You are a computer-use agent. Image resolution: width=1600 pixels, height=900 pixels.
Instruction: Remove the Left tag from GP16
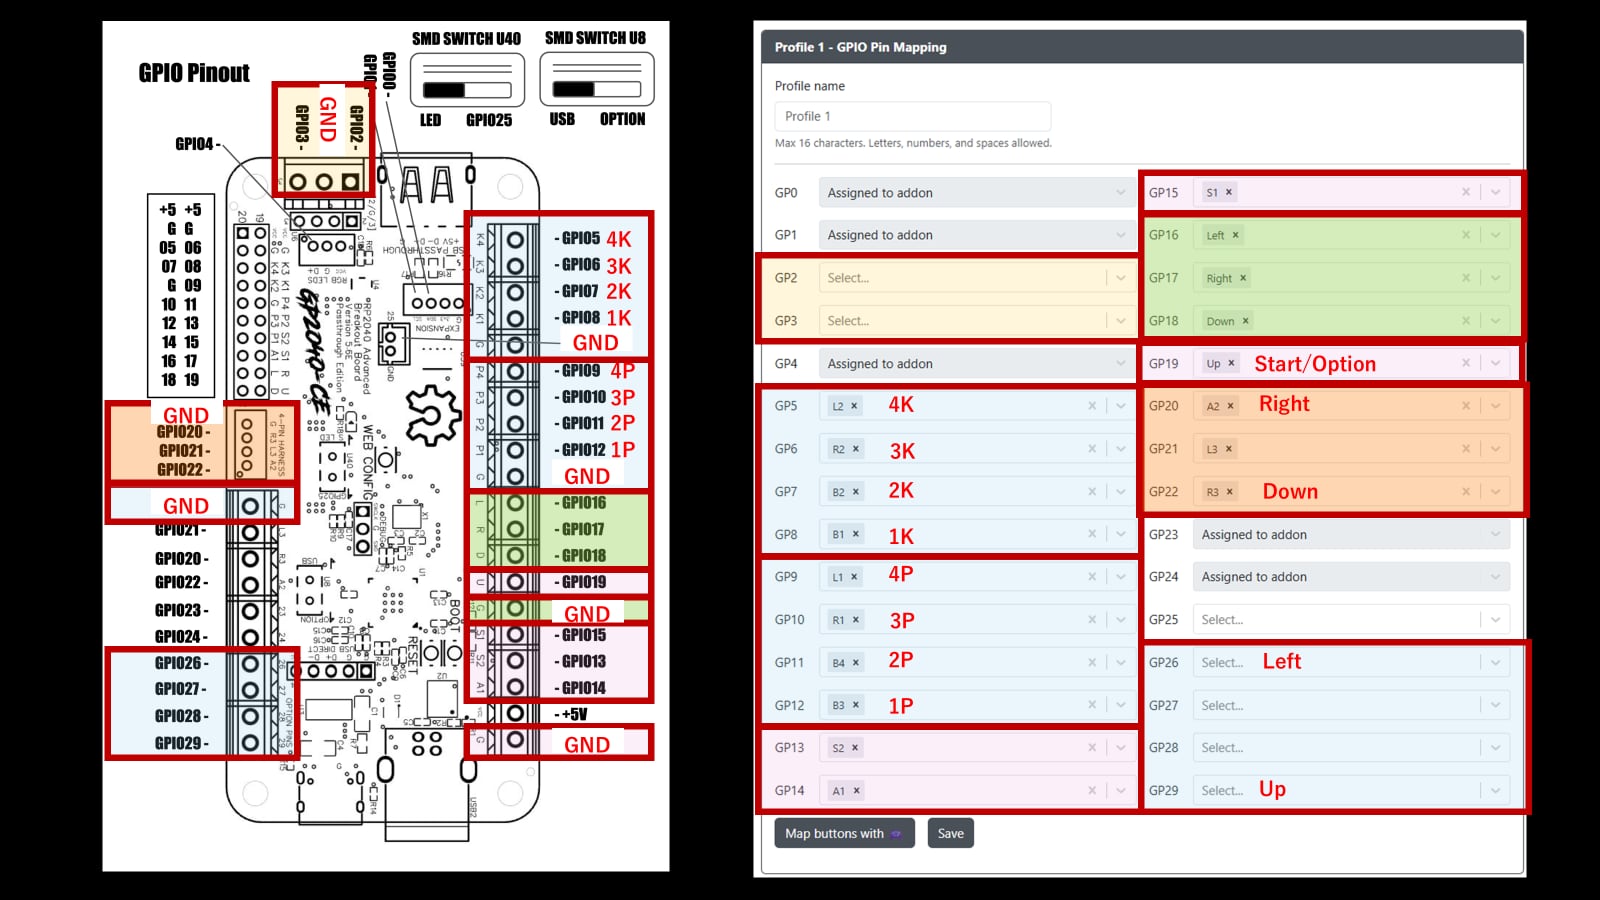tap(1235, 235)
